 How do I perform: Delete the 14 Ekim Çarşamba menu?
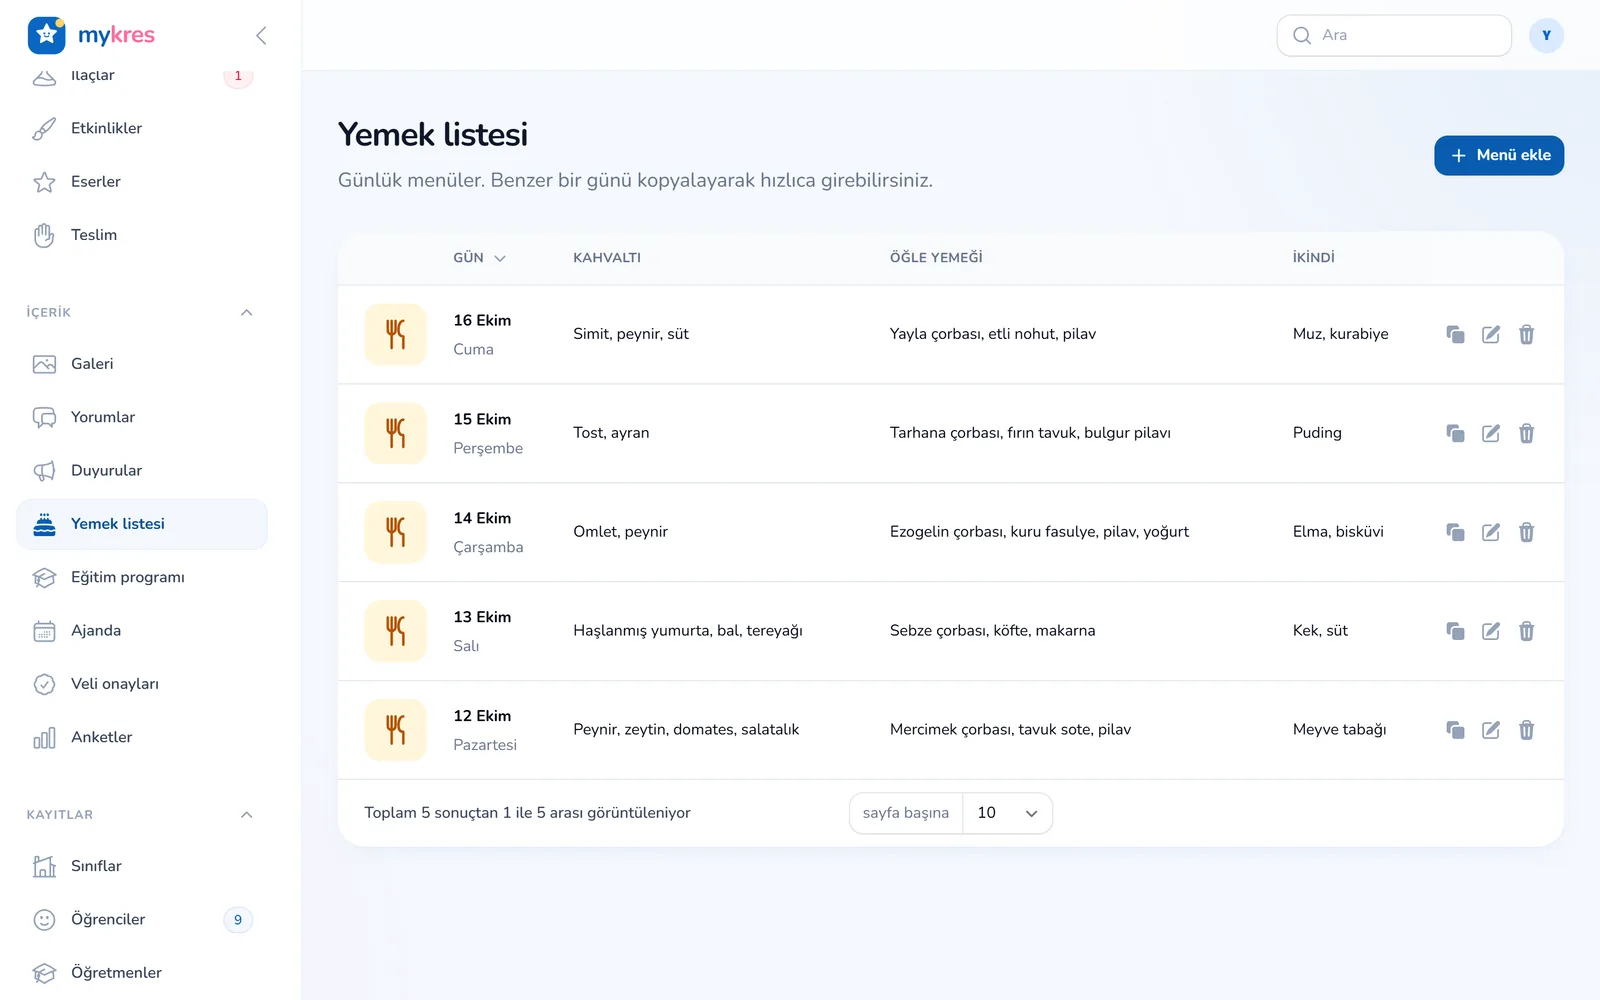point(1526,532)
